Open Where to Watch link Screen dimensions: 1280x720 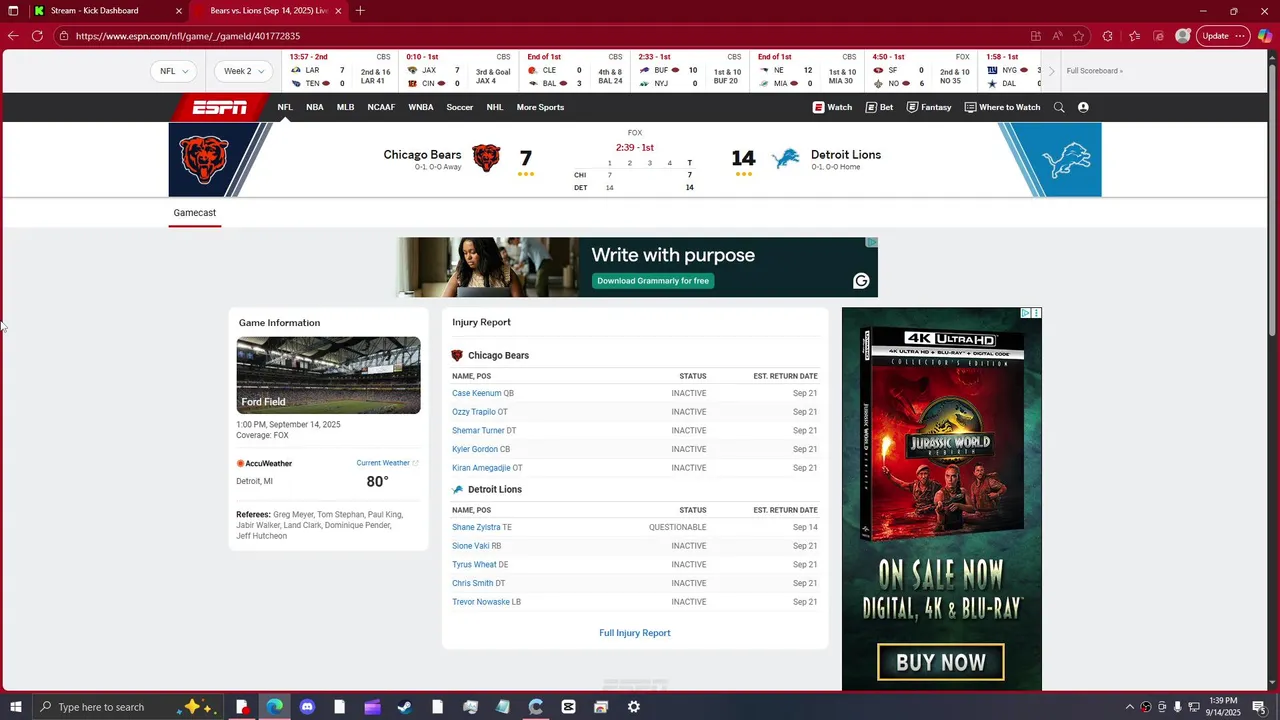click(1002, 107)
